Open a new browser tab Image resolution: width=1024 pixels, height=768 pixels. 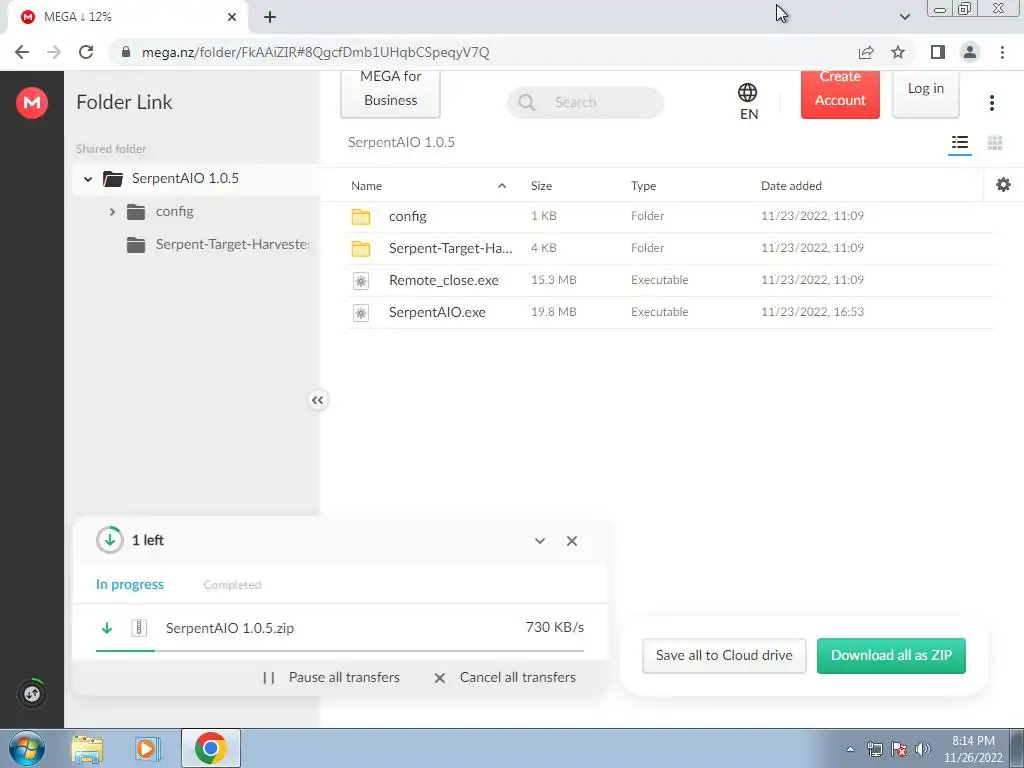pos(270,17)
